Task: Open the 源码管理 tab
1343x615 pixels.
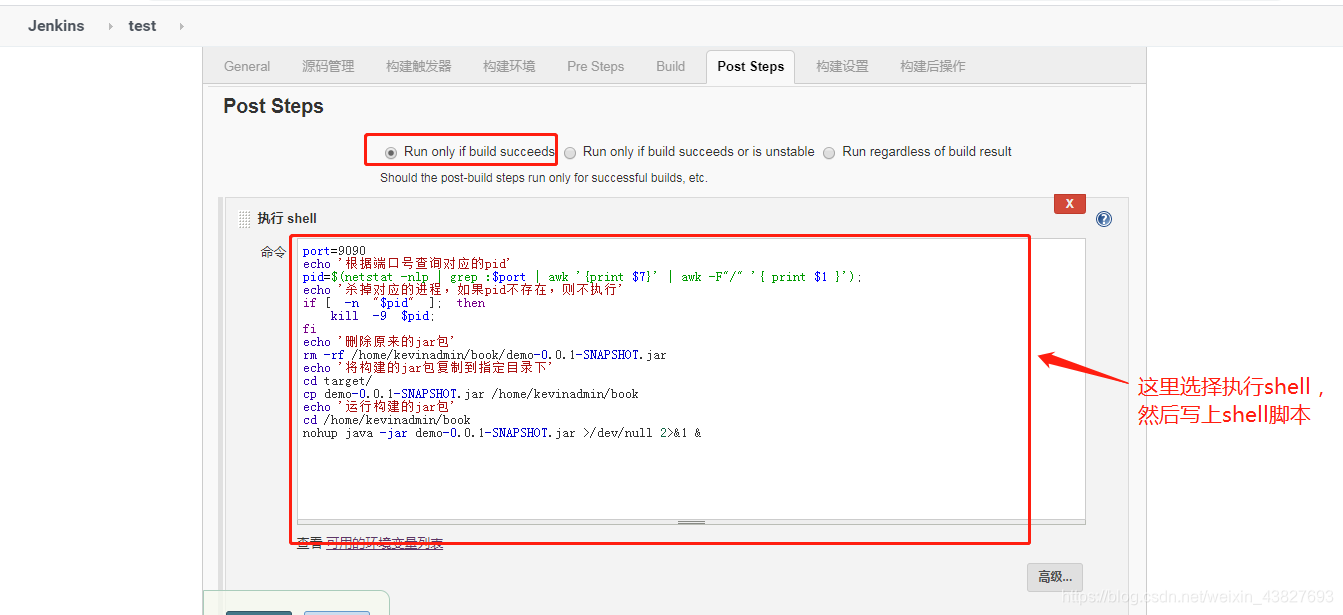Action: [x=328, y=66]
